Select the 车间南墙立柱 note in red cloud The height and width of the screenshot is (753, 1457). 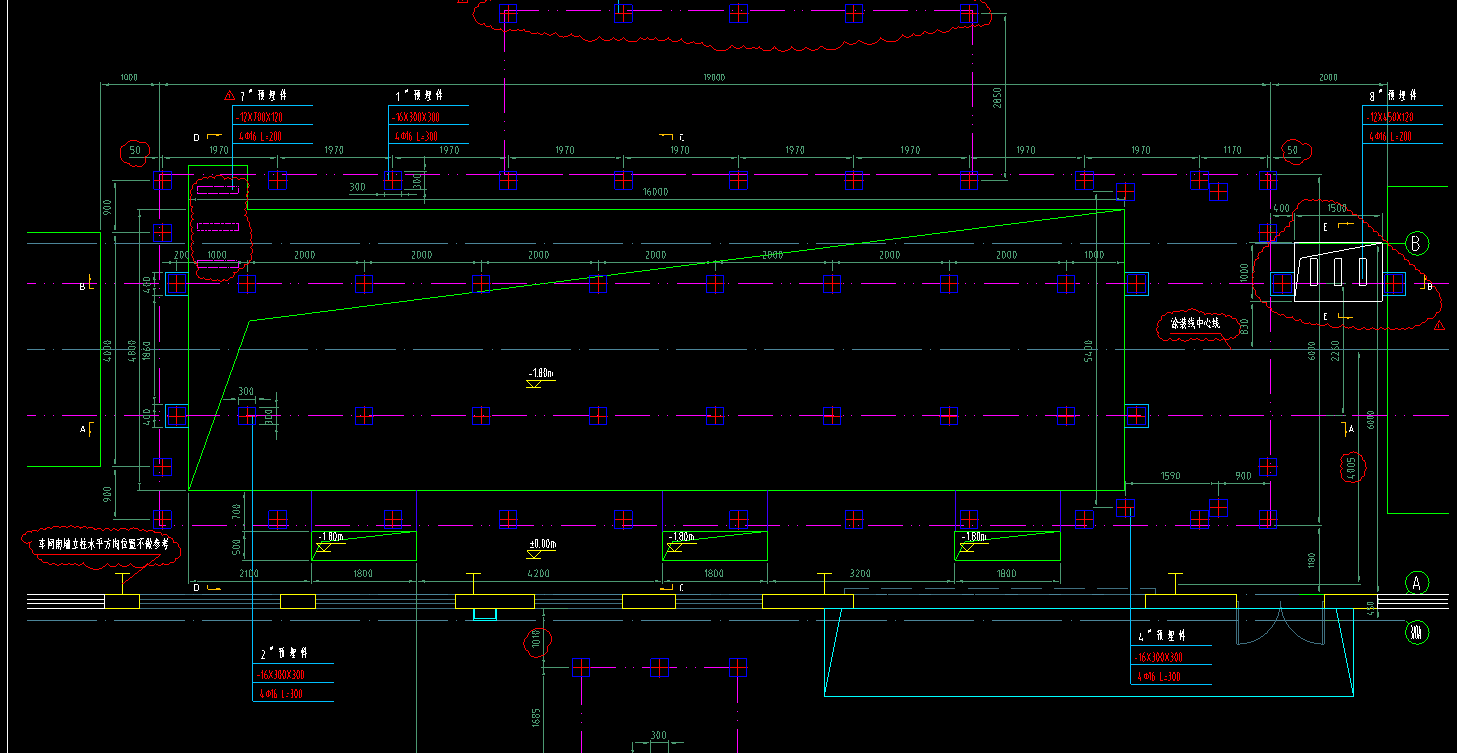click(104, 546)
